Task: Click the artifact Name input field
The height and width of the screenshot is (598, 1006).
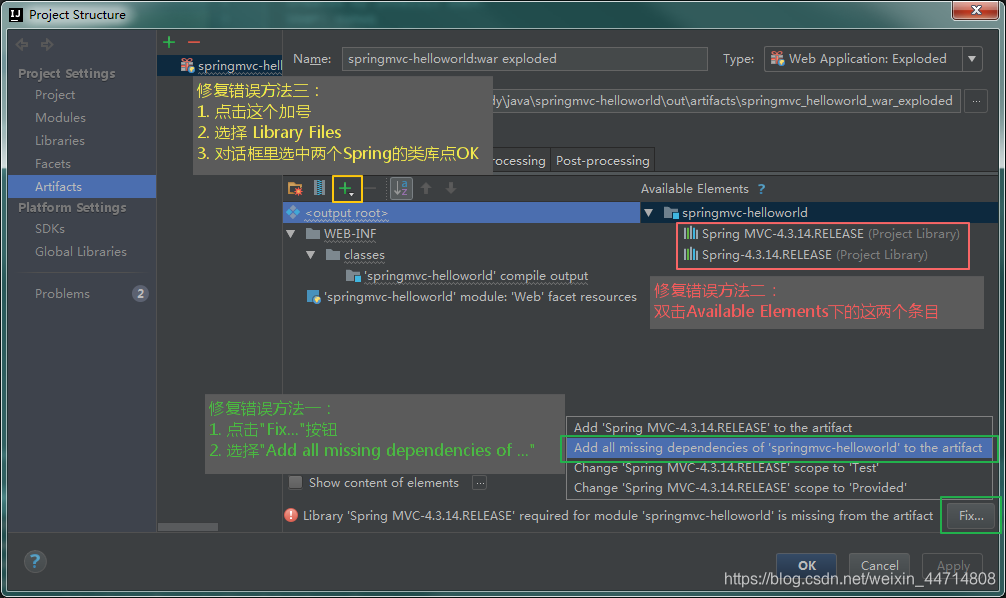Action: coord(524,59)
